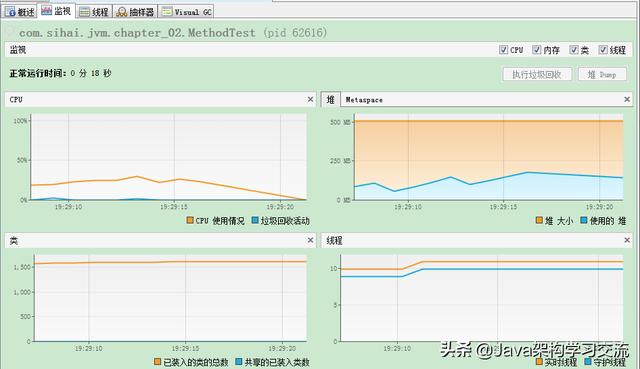Viewport: 640px width, 369px height.
Task: Select the Metaspace sub-tab
Action: [x=364, y=100]
